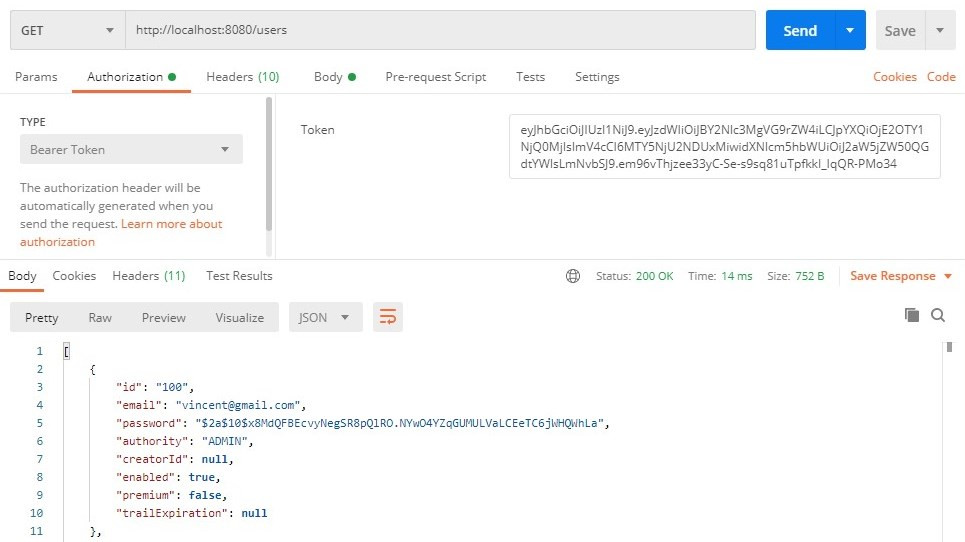Switch to the Settings tab
The height and width of the screenshot is (542, 965).
pos(597,77)
